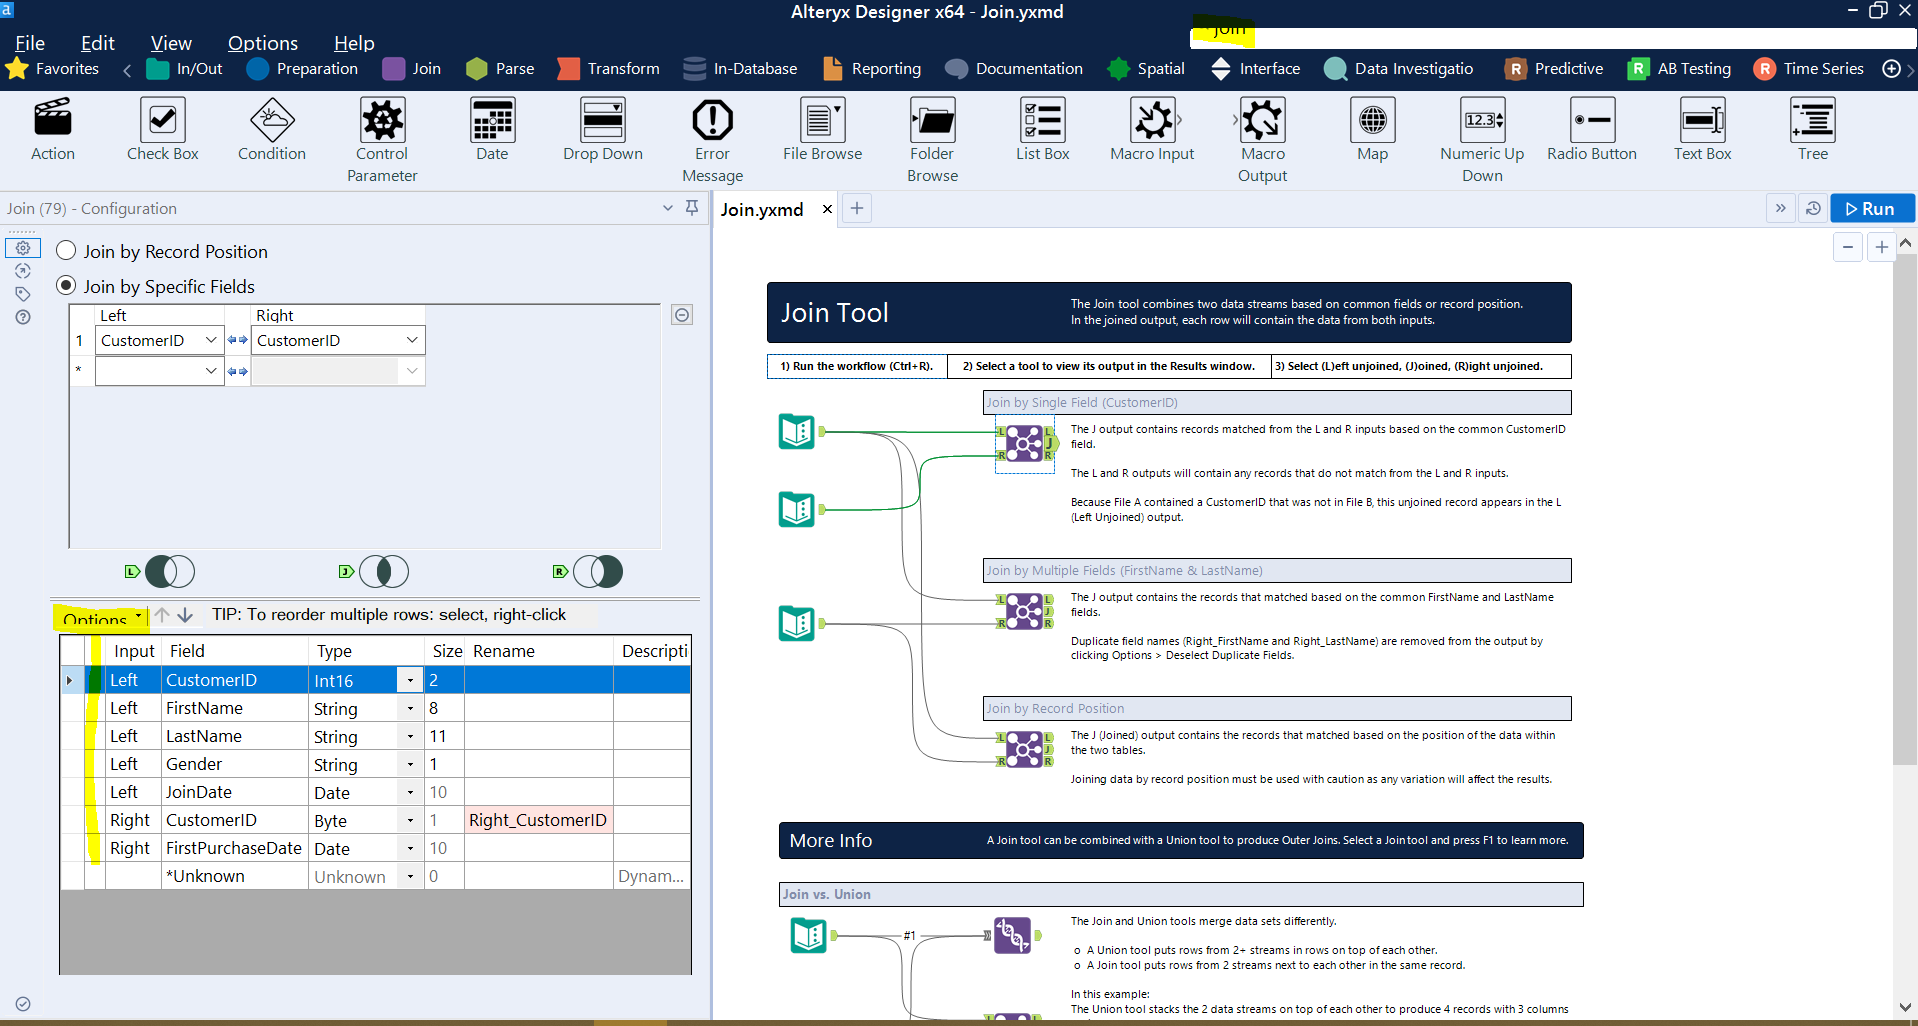Toggle the R output switch
Screen dimensions: 1918x1026
click(598, 571)
